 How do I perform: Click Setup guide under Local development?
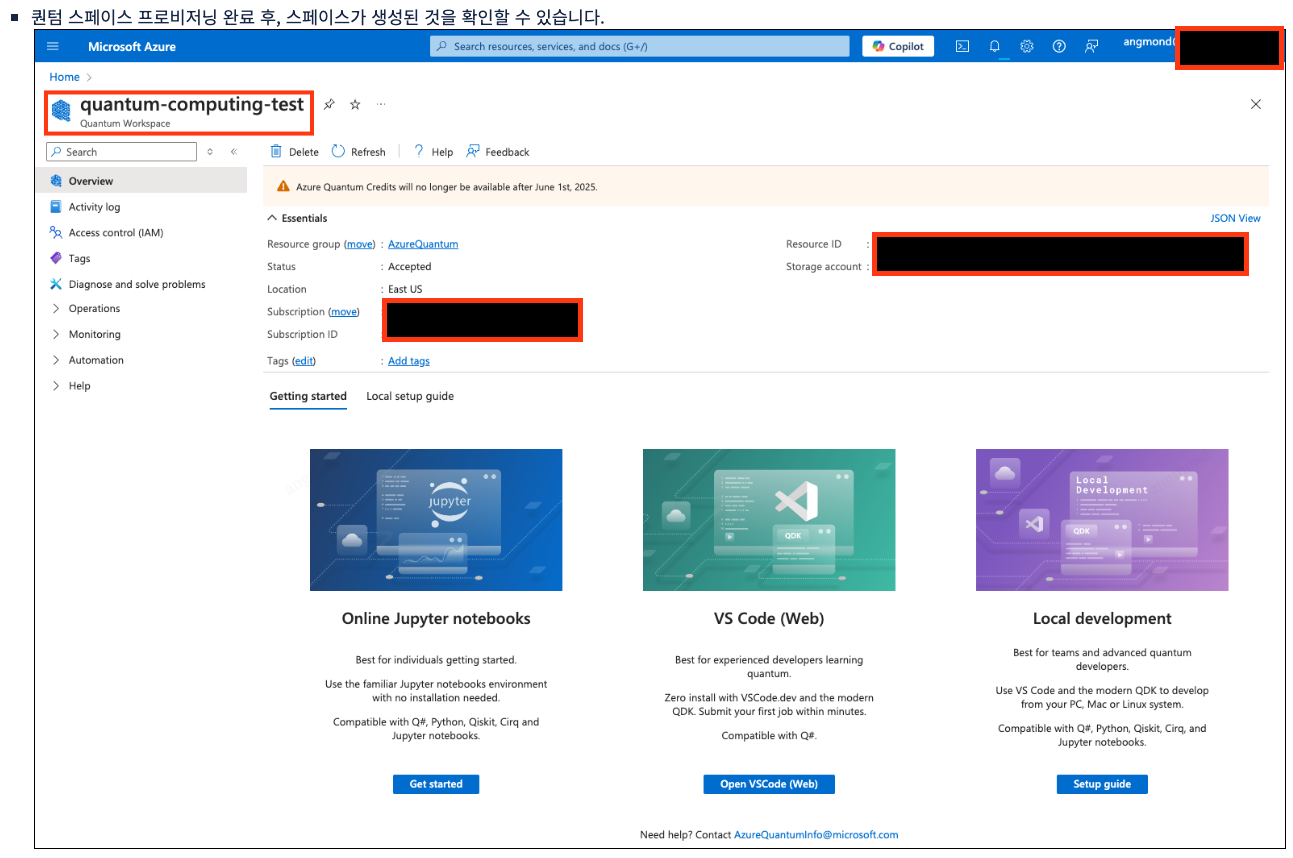point(1102,784)
